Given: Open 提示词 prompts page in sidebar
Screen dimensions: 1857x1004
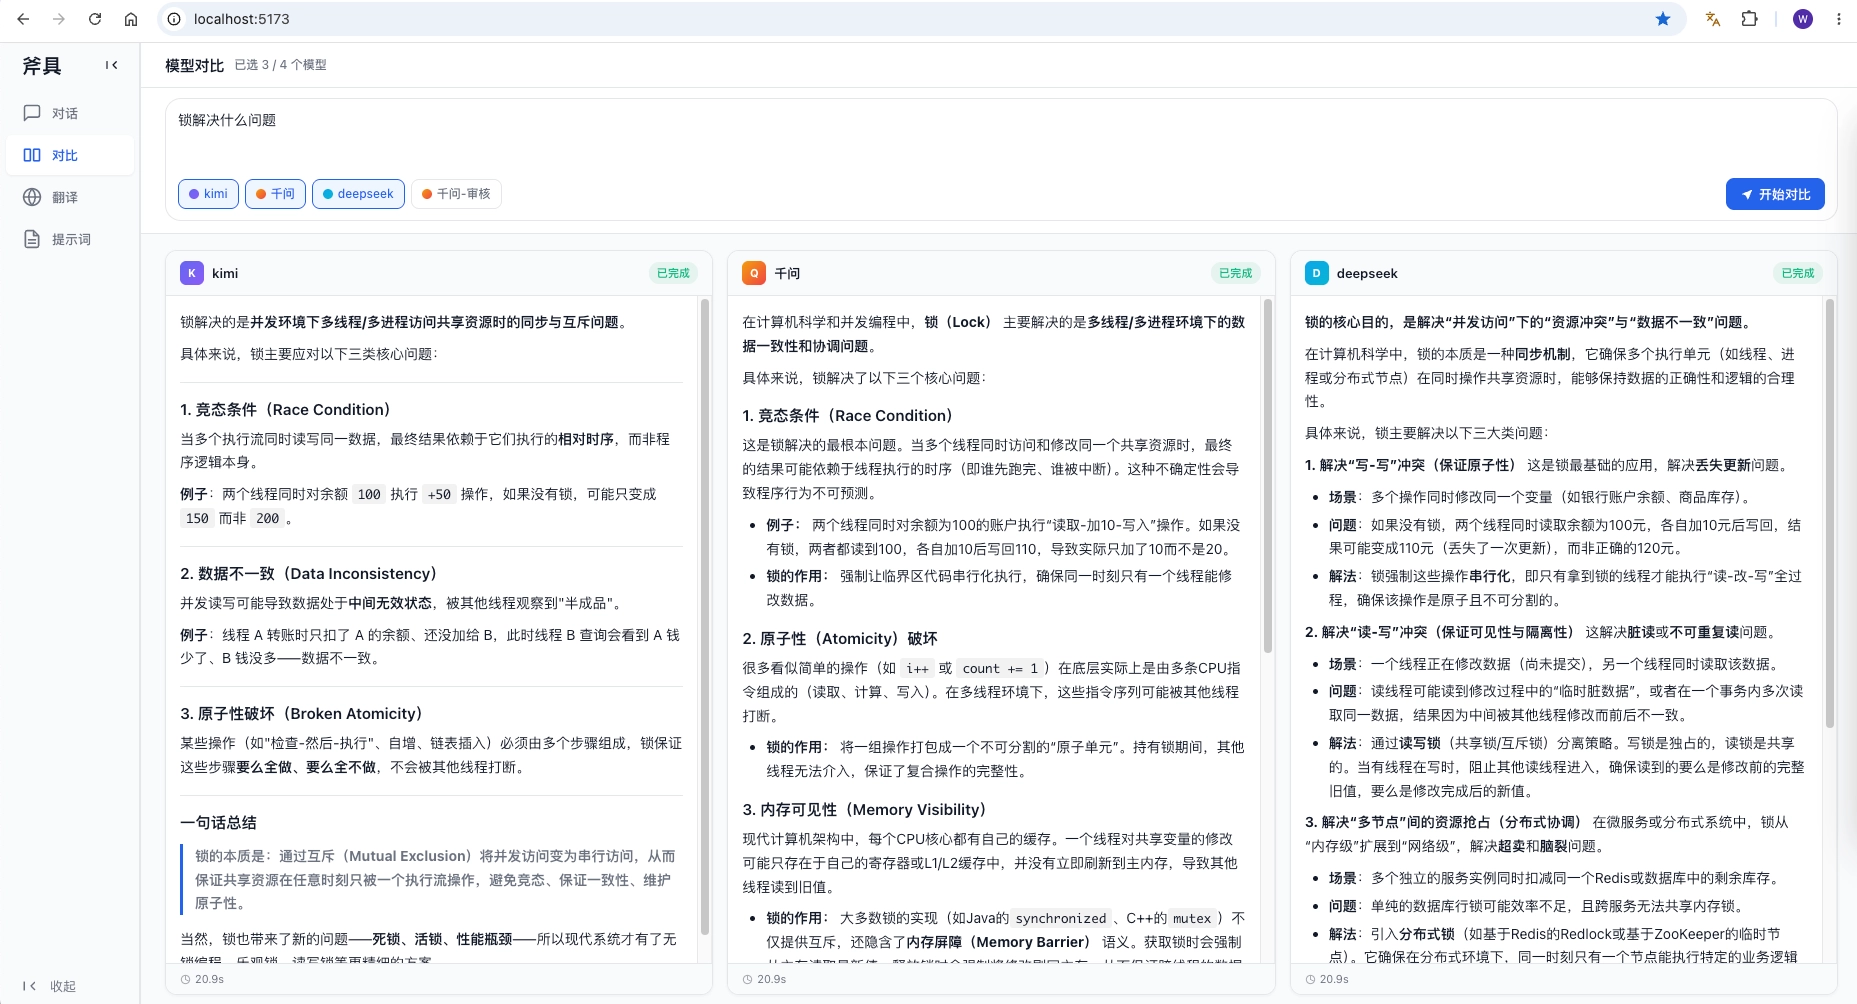Looking at the screenshot, I should point(68,239).
